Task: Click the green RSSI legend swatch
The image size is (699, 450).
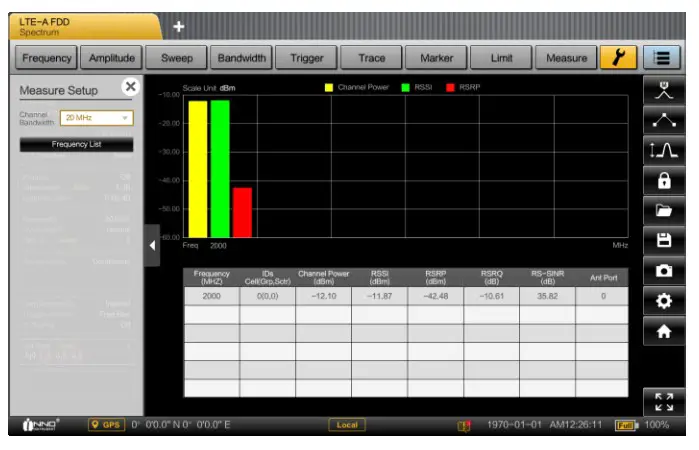Action: (x=405, y=87)
